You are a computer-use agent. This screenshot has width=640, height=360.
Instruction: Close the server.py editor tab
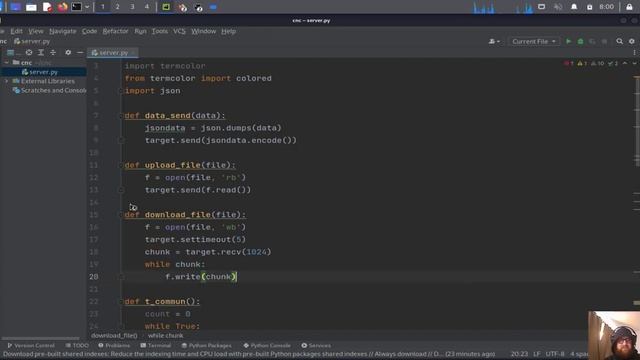click(x=133, y=52)
